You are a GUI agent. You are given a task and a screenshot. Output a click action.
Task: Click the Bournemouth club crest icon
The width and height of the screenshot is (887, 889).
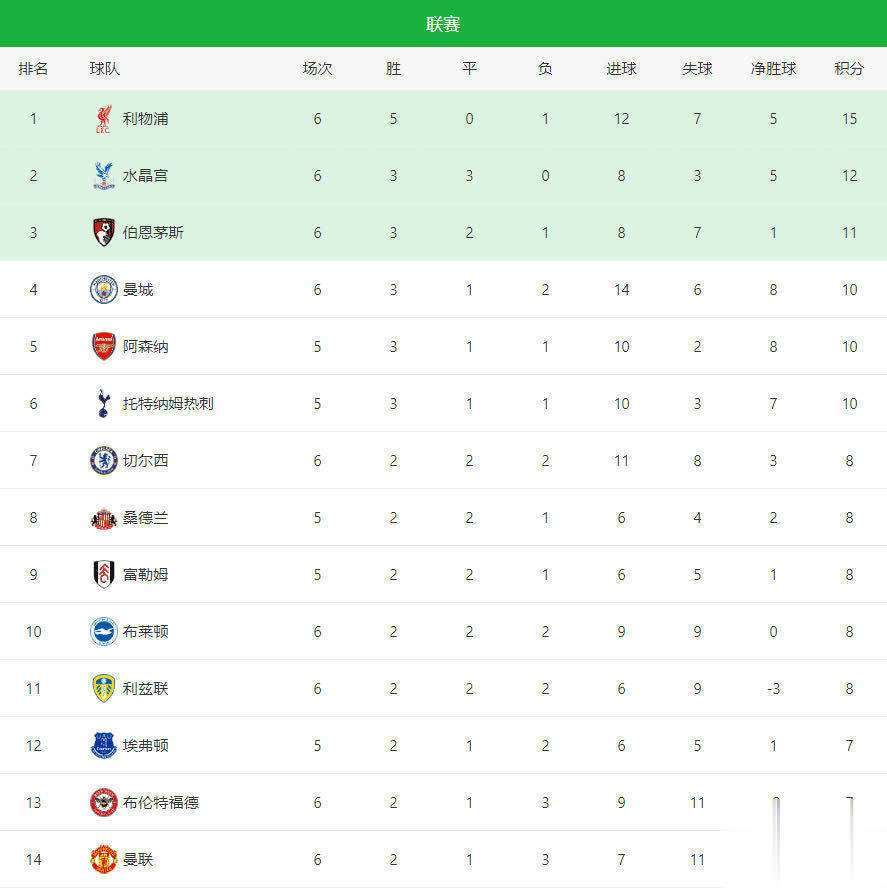tap(103, 233)
